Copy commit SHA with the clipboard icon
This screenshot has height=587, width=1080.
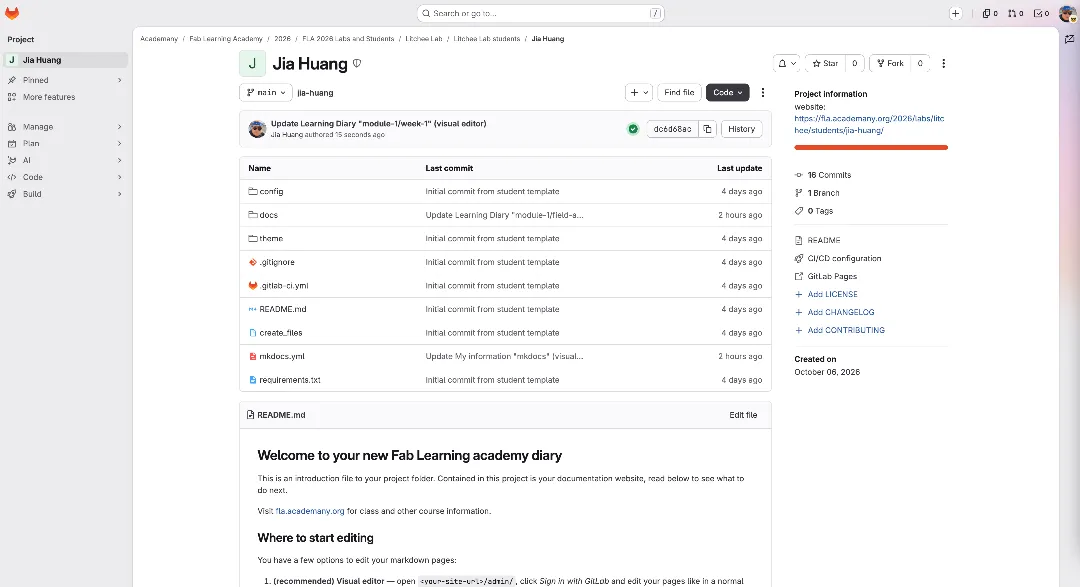(x=707, y=129)
